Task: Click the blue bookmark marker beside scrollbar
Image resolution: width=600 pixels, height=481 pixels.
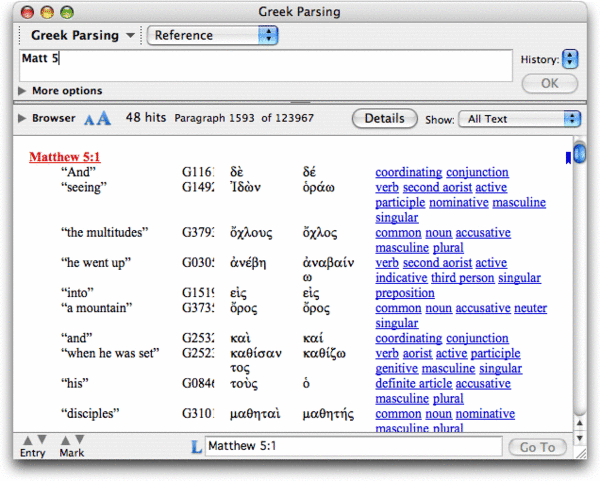Action: [568, 156]
